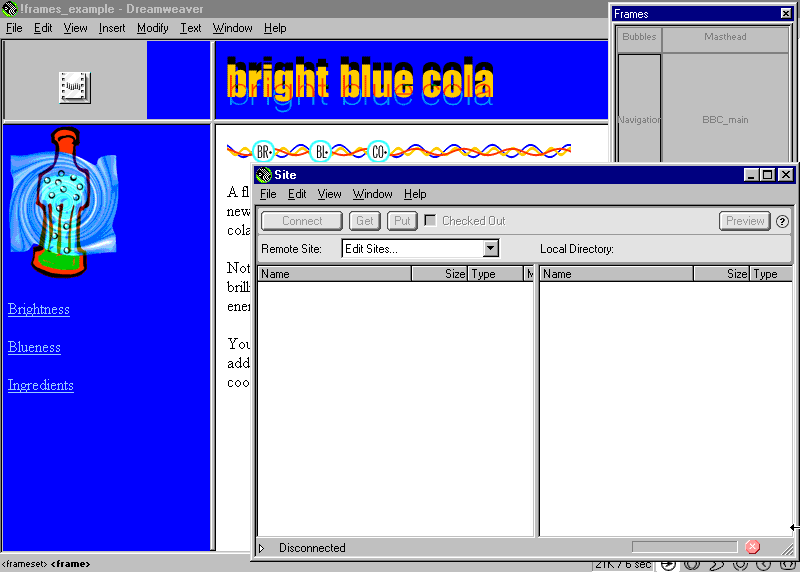The height and width of the screenshot is (572, 800).
Task: Open the View menu in the Site window
Action: pos(329,194)
